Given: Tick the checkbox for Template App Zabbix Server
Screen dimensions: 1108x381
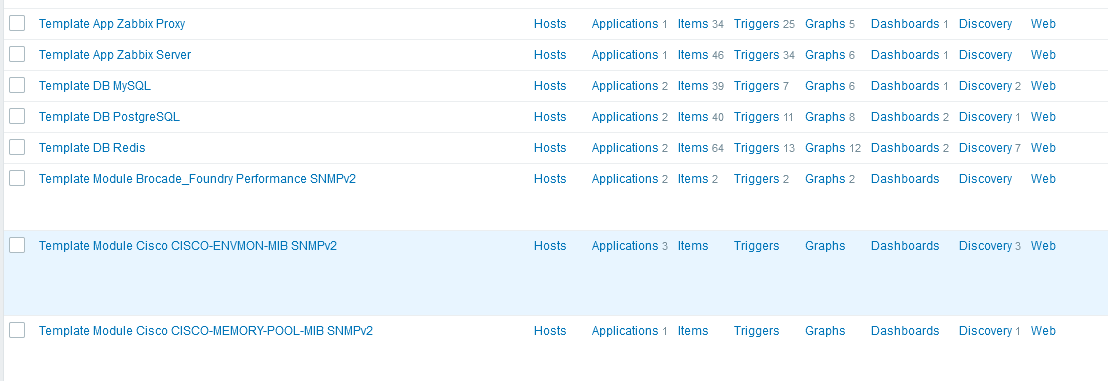Looking at the screenshot, I should pyautogui.click(x=17, y=54).
